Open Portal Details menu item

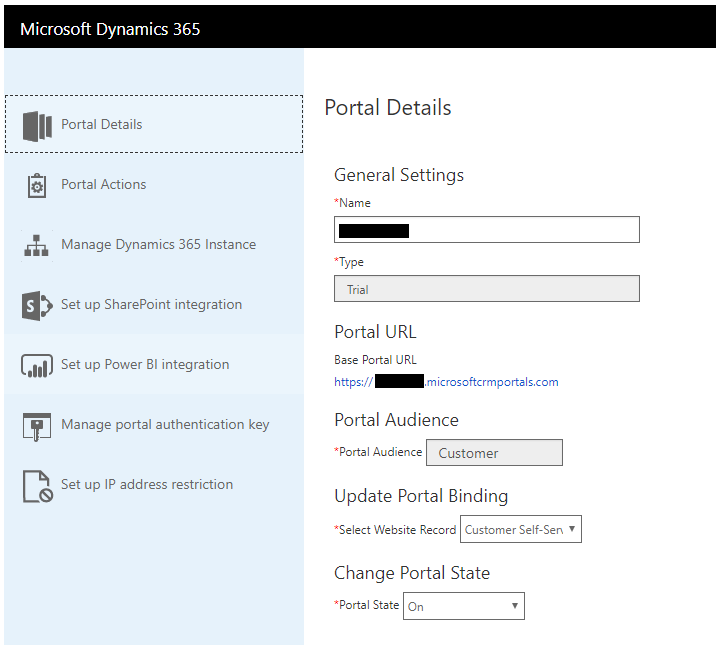(x=154, y=124)
